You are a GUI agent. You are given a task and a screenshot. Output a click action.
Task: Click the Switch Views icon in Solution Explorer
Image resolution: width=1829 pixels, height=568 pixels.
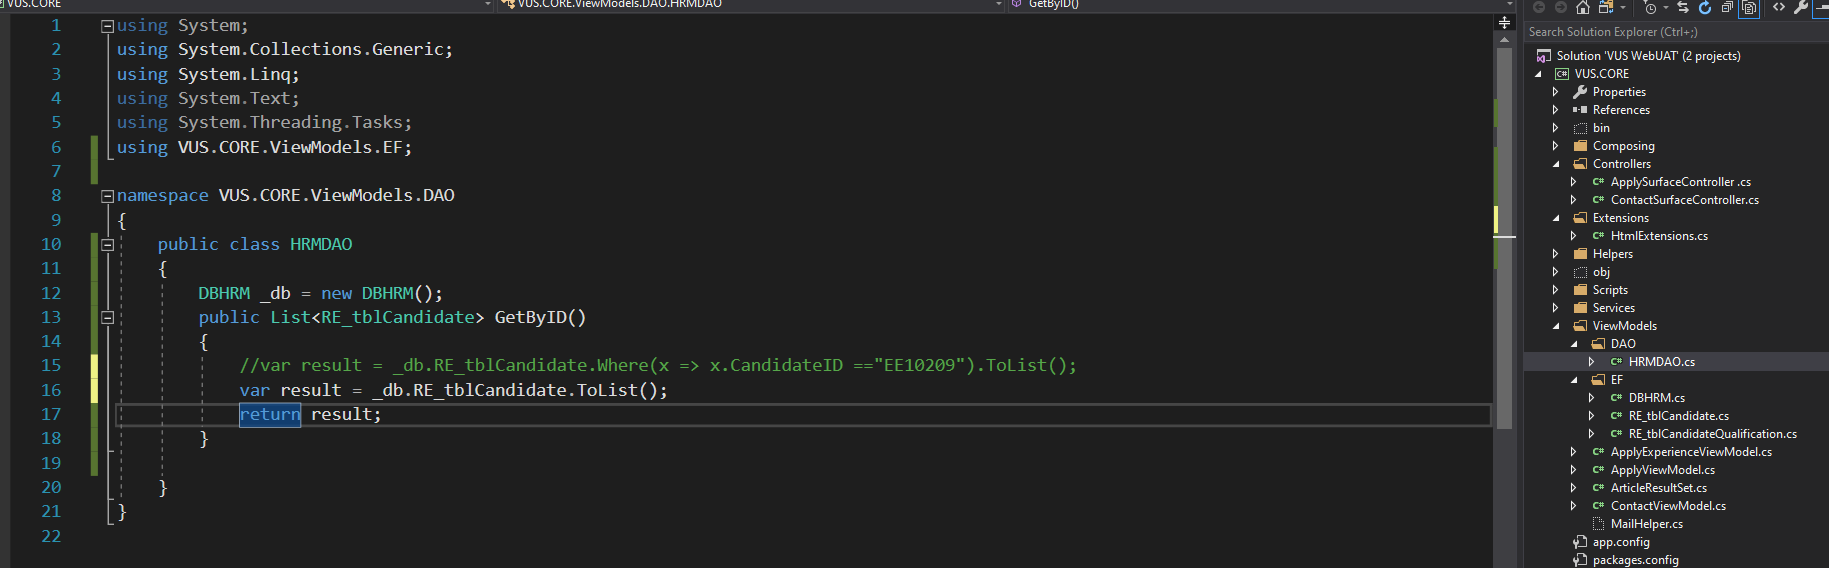(x=1605, y=8)
